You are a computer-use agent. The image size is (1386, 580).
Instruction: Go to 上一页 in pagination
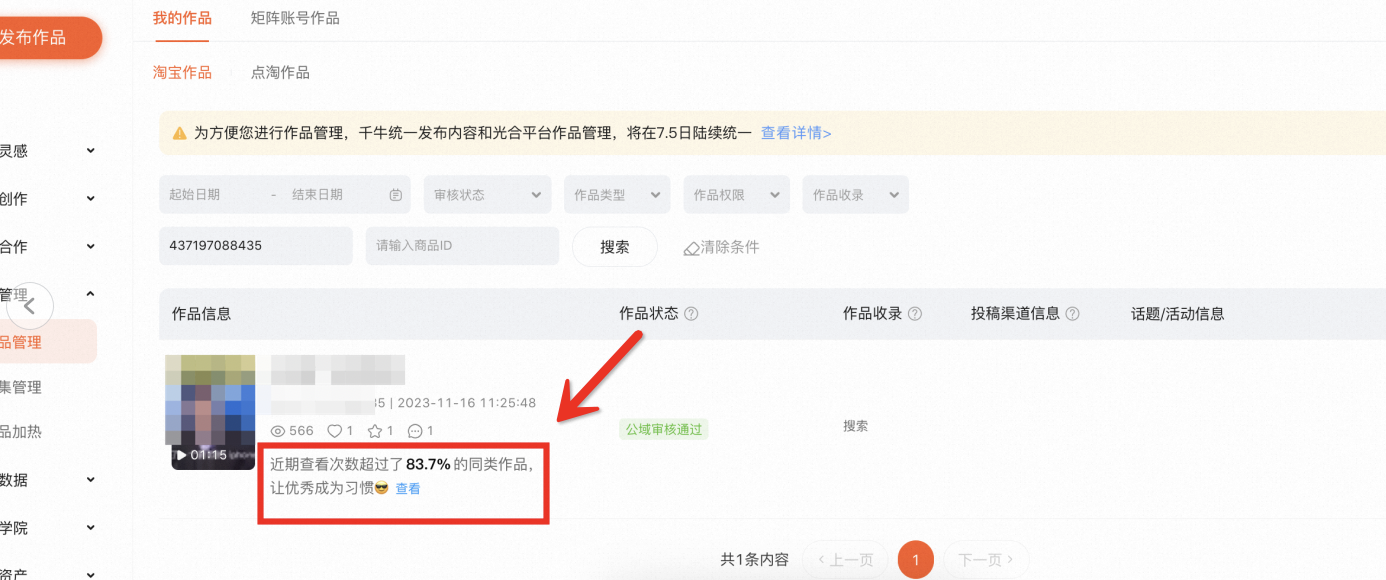pos(846,560)
